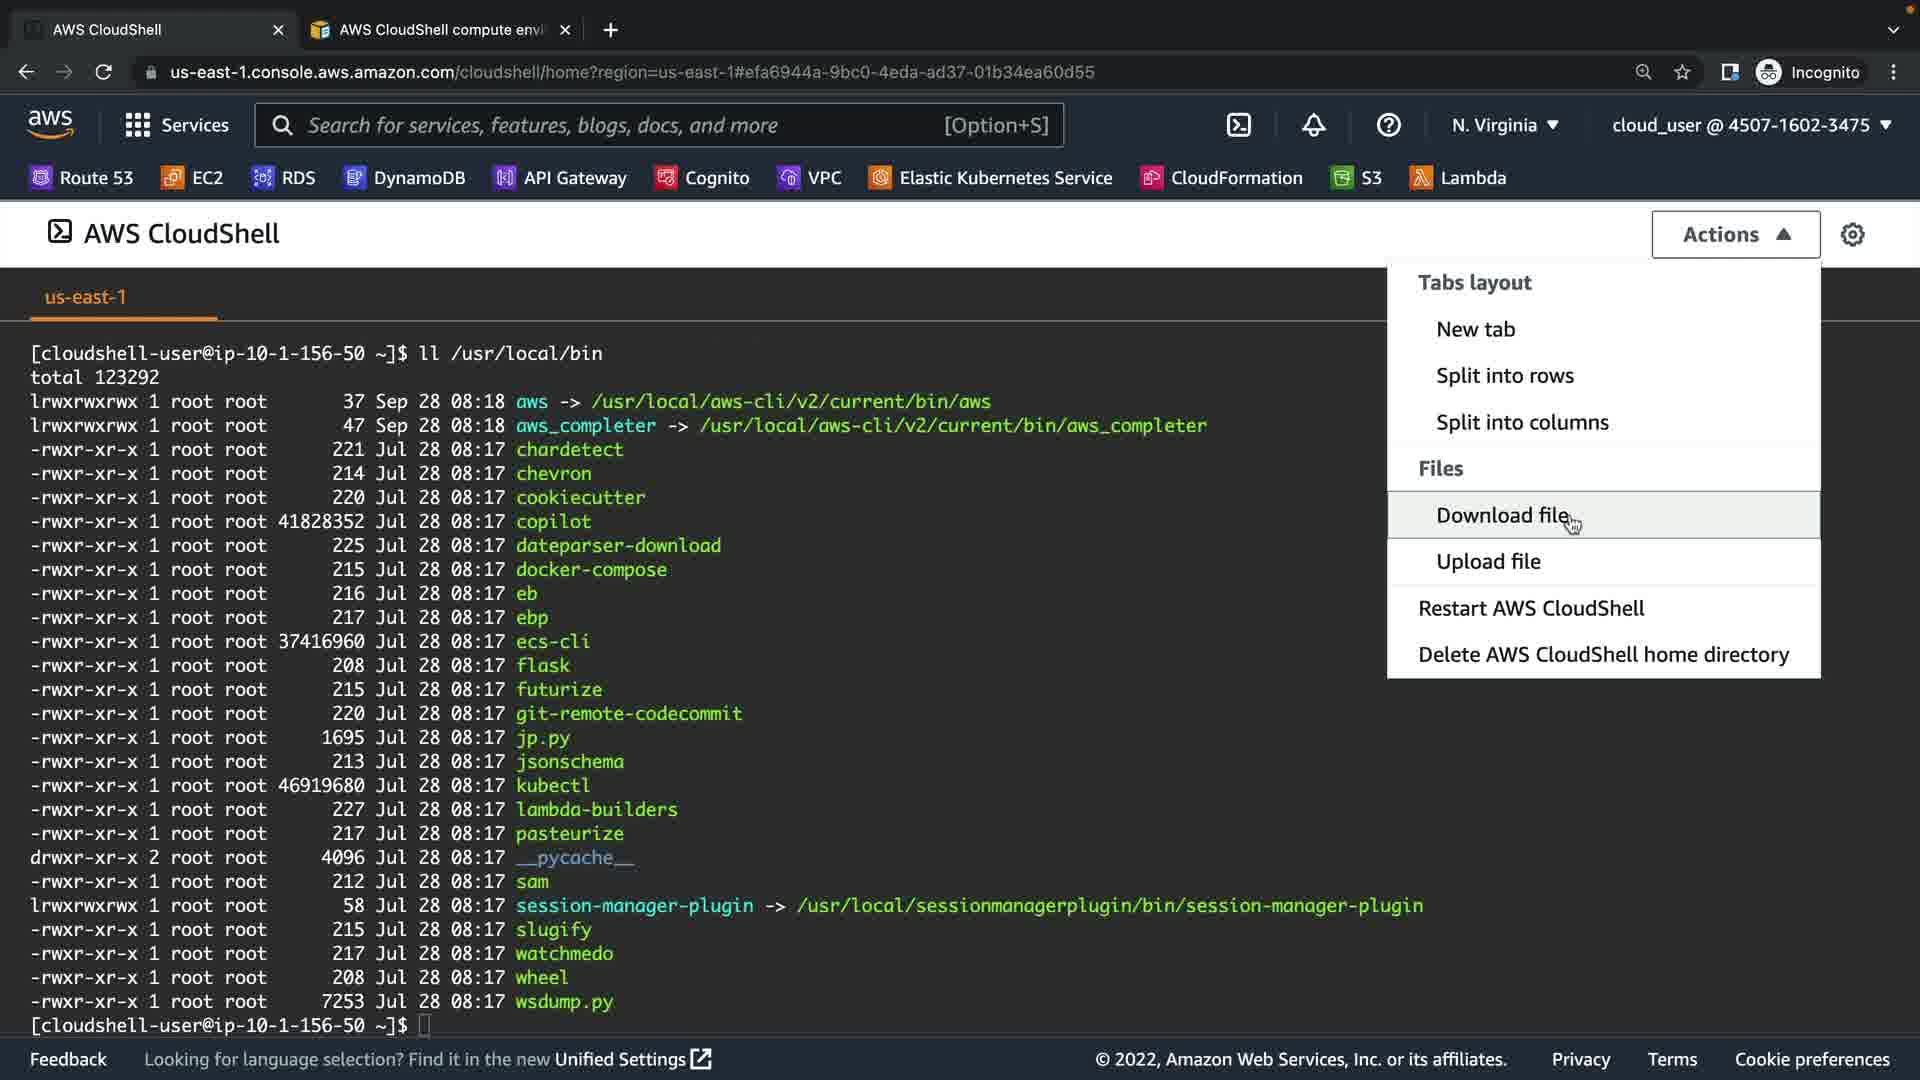Open the Services grid menu
Image resolution: width=1920 pixels, height=1080 pixels.
pos(176,125)
